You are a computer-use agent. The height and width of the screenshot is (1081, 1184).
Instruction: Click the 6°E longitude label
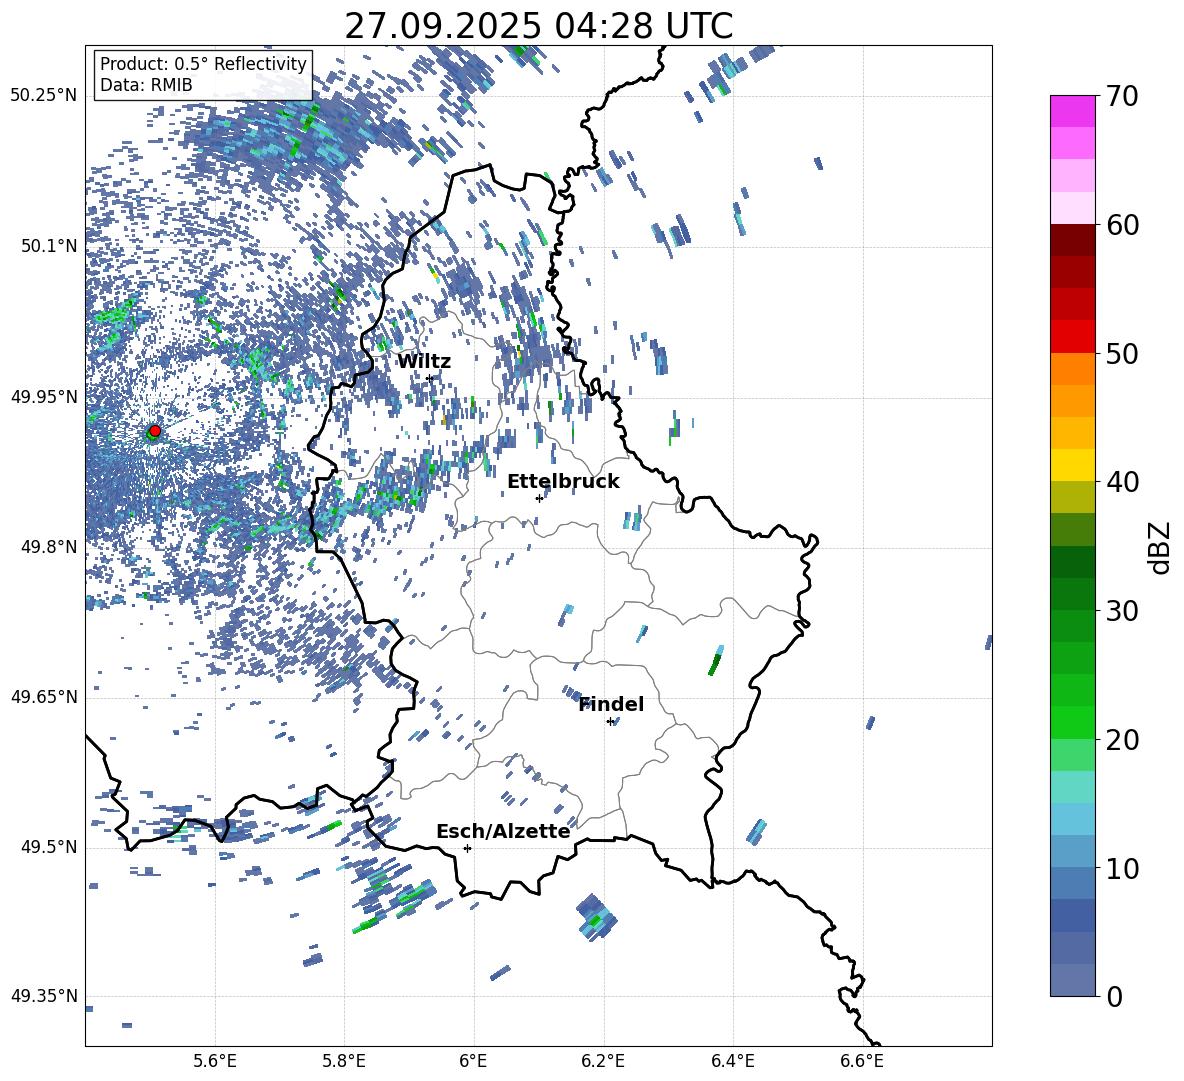coord(473,1061)
